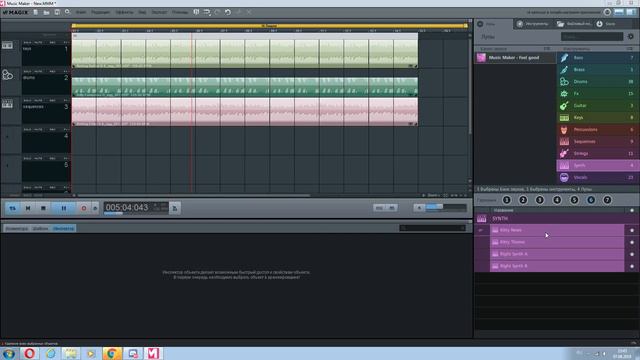Click the loops search field
The height and width of the screenshot is (360, 640).
tap(592, 36)
